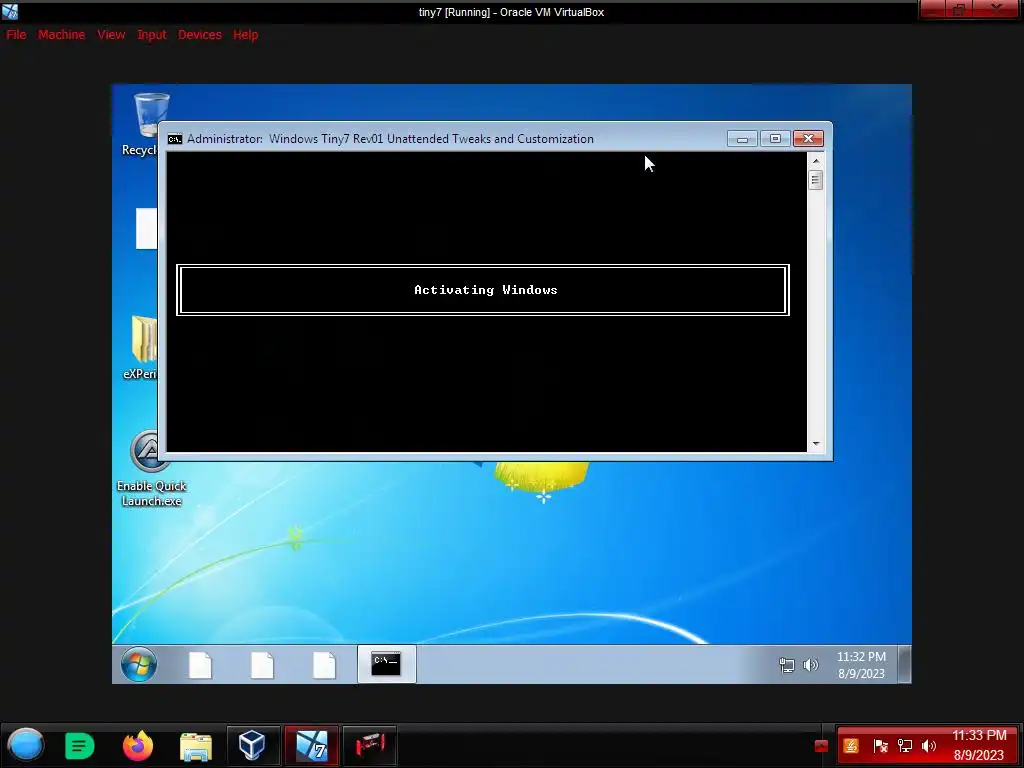This screenshot has height=768, width=1024.
Task: Maximize the Administrator console window
Action: pos(775,138)
